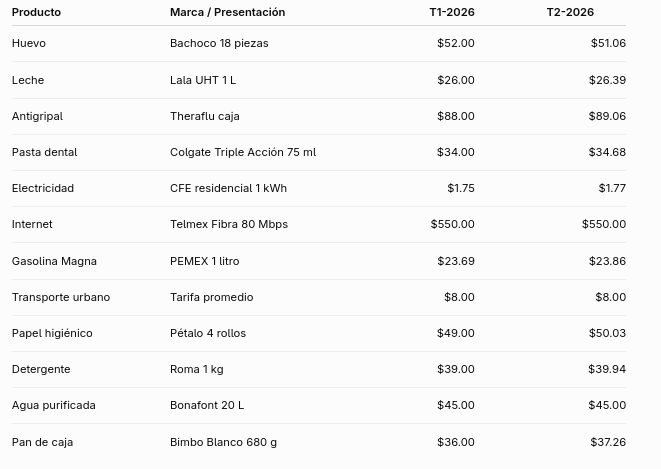The height and width of the screenshot is (469, 661).
Task: Click the Electricidad T2 price $1.77
Action: tap(612, 188)
